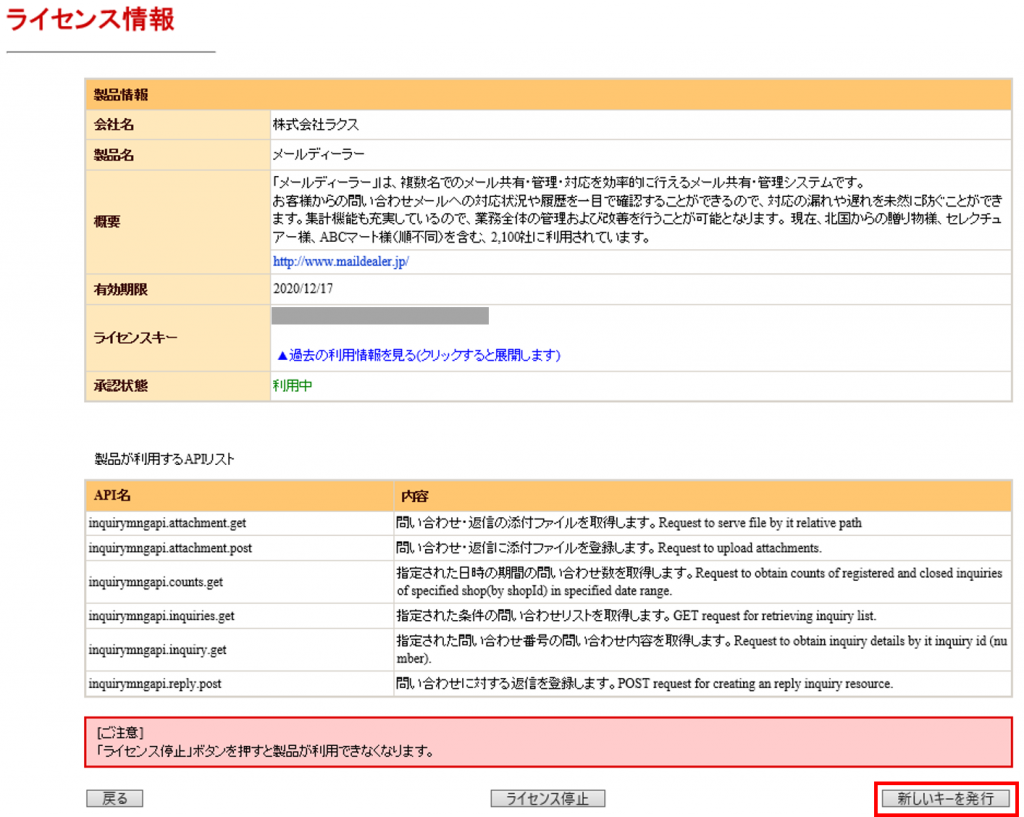Screen dimensions: 1024x817
Task: Click the 承認状態 row label
Action: click(x=120, y=385)
